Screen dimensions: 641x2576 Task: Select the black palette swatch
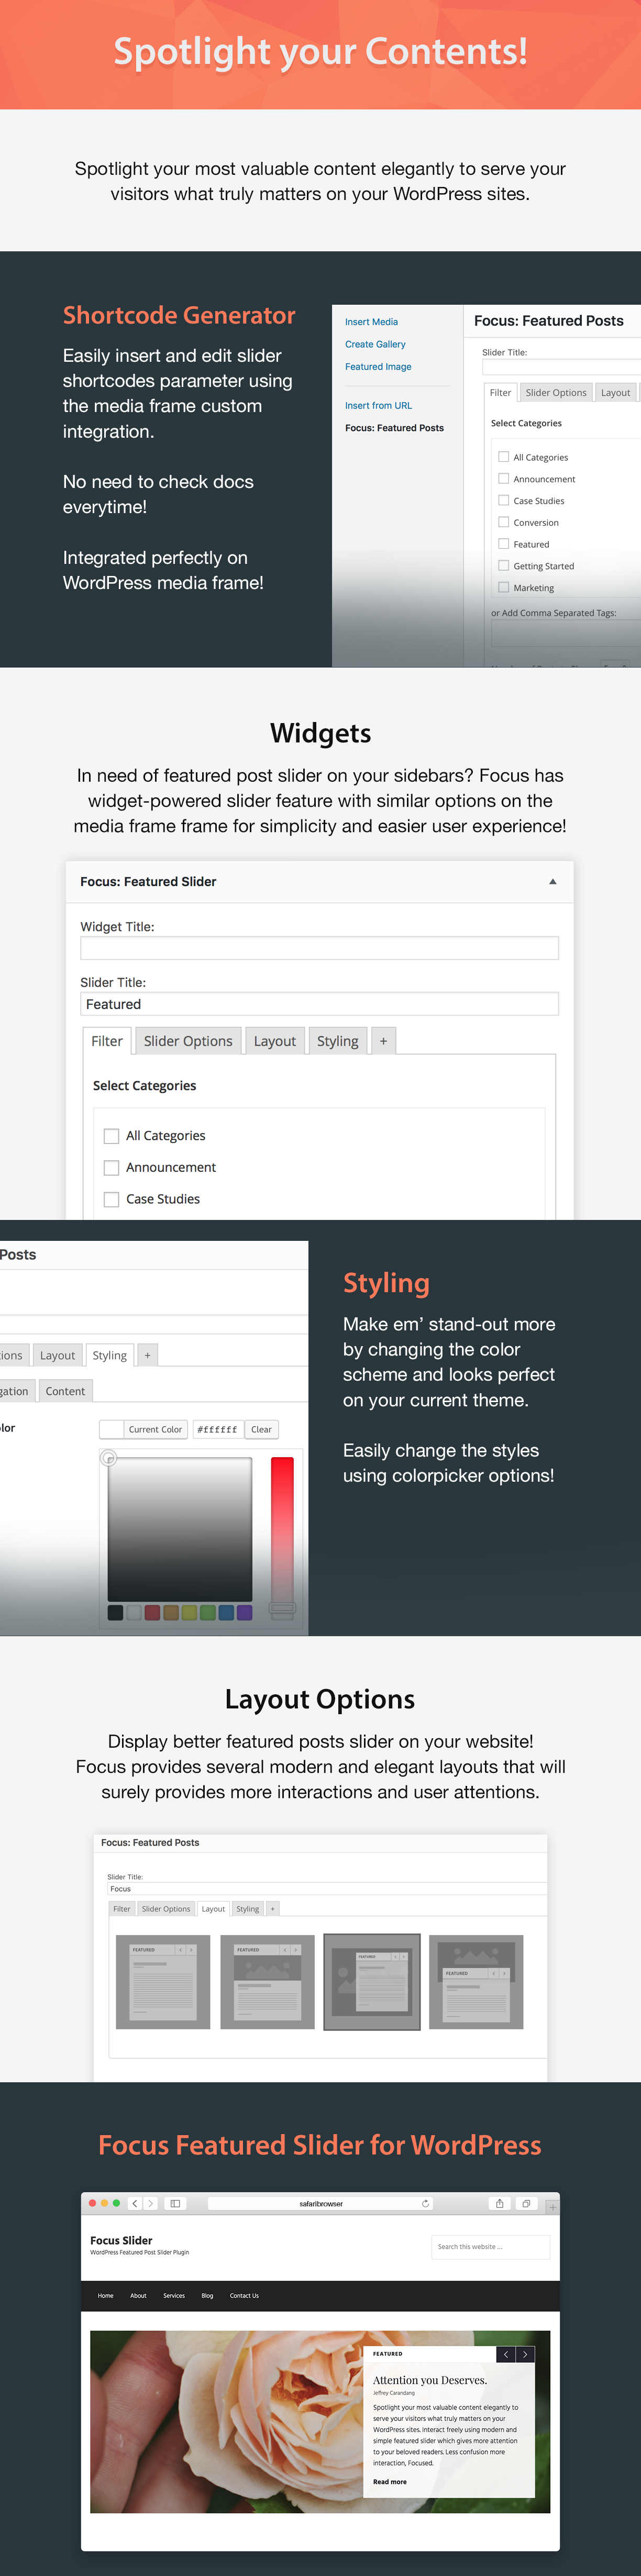tap(115, 1612)
